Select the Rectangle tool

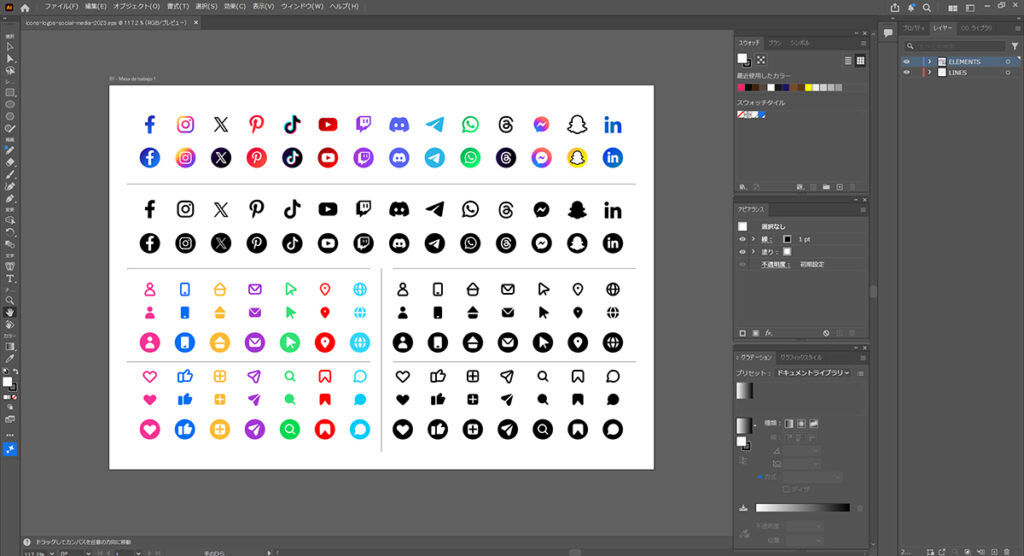[10, 93]
